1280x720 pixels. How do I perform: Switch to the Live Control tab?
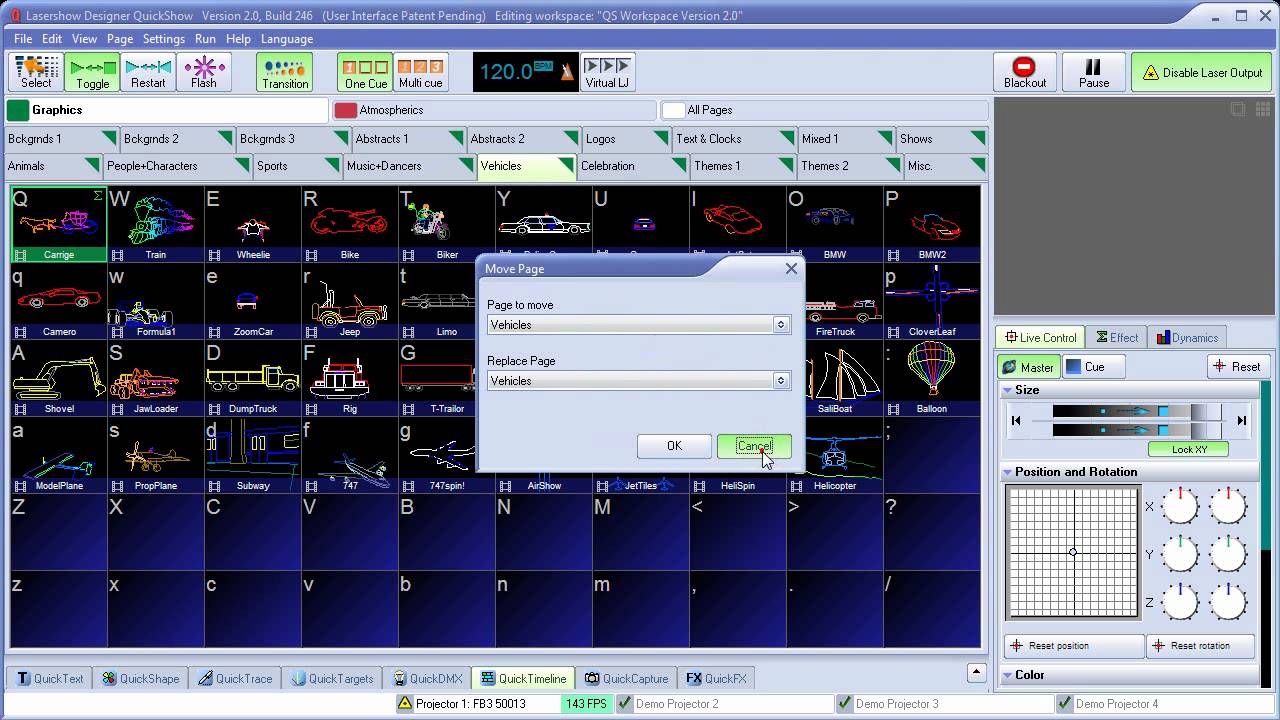[x=1041, y=338]
